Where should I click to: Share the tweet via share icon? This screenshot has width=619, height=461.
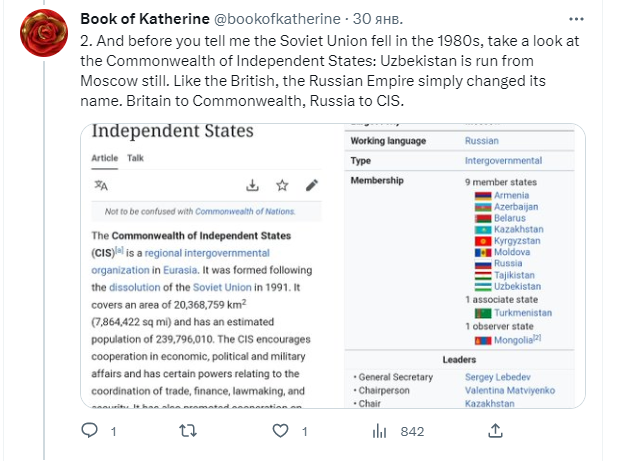point(494,431)
